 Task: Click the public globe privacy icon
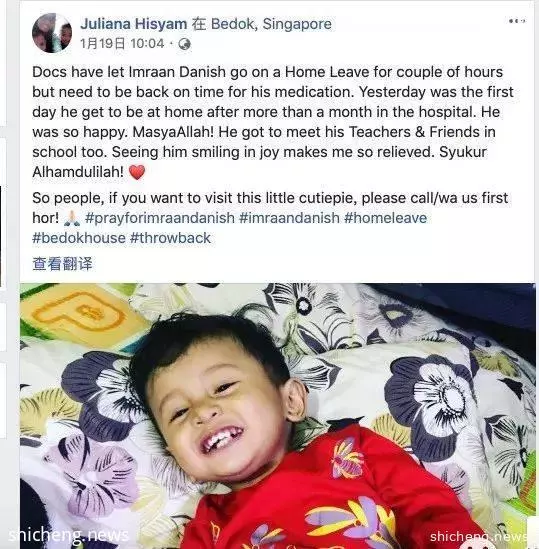pyautogui.click(x=184, y=44)
